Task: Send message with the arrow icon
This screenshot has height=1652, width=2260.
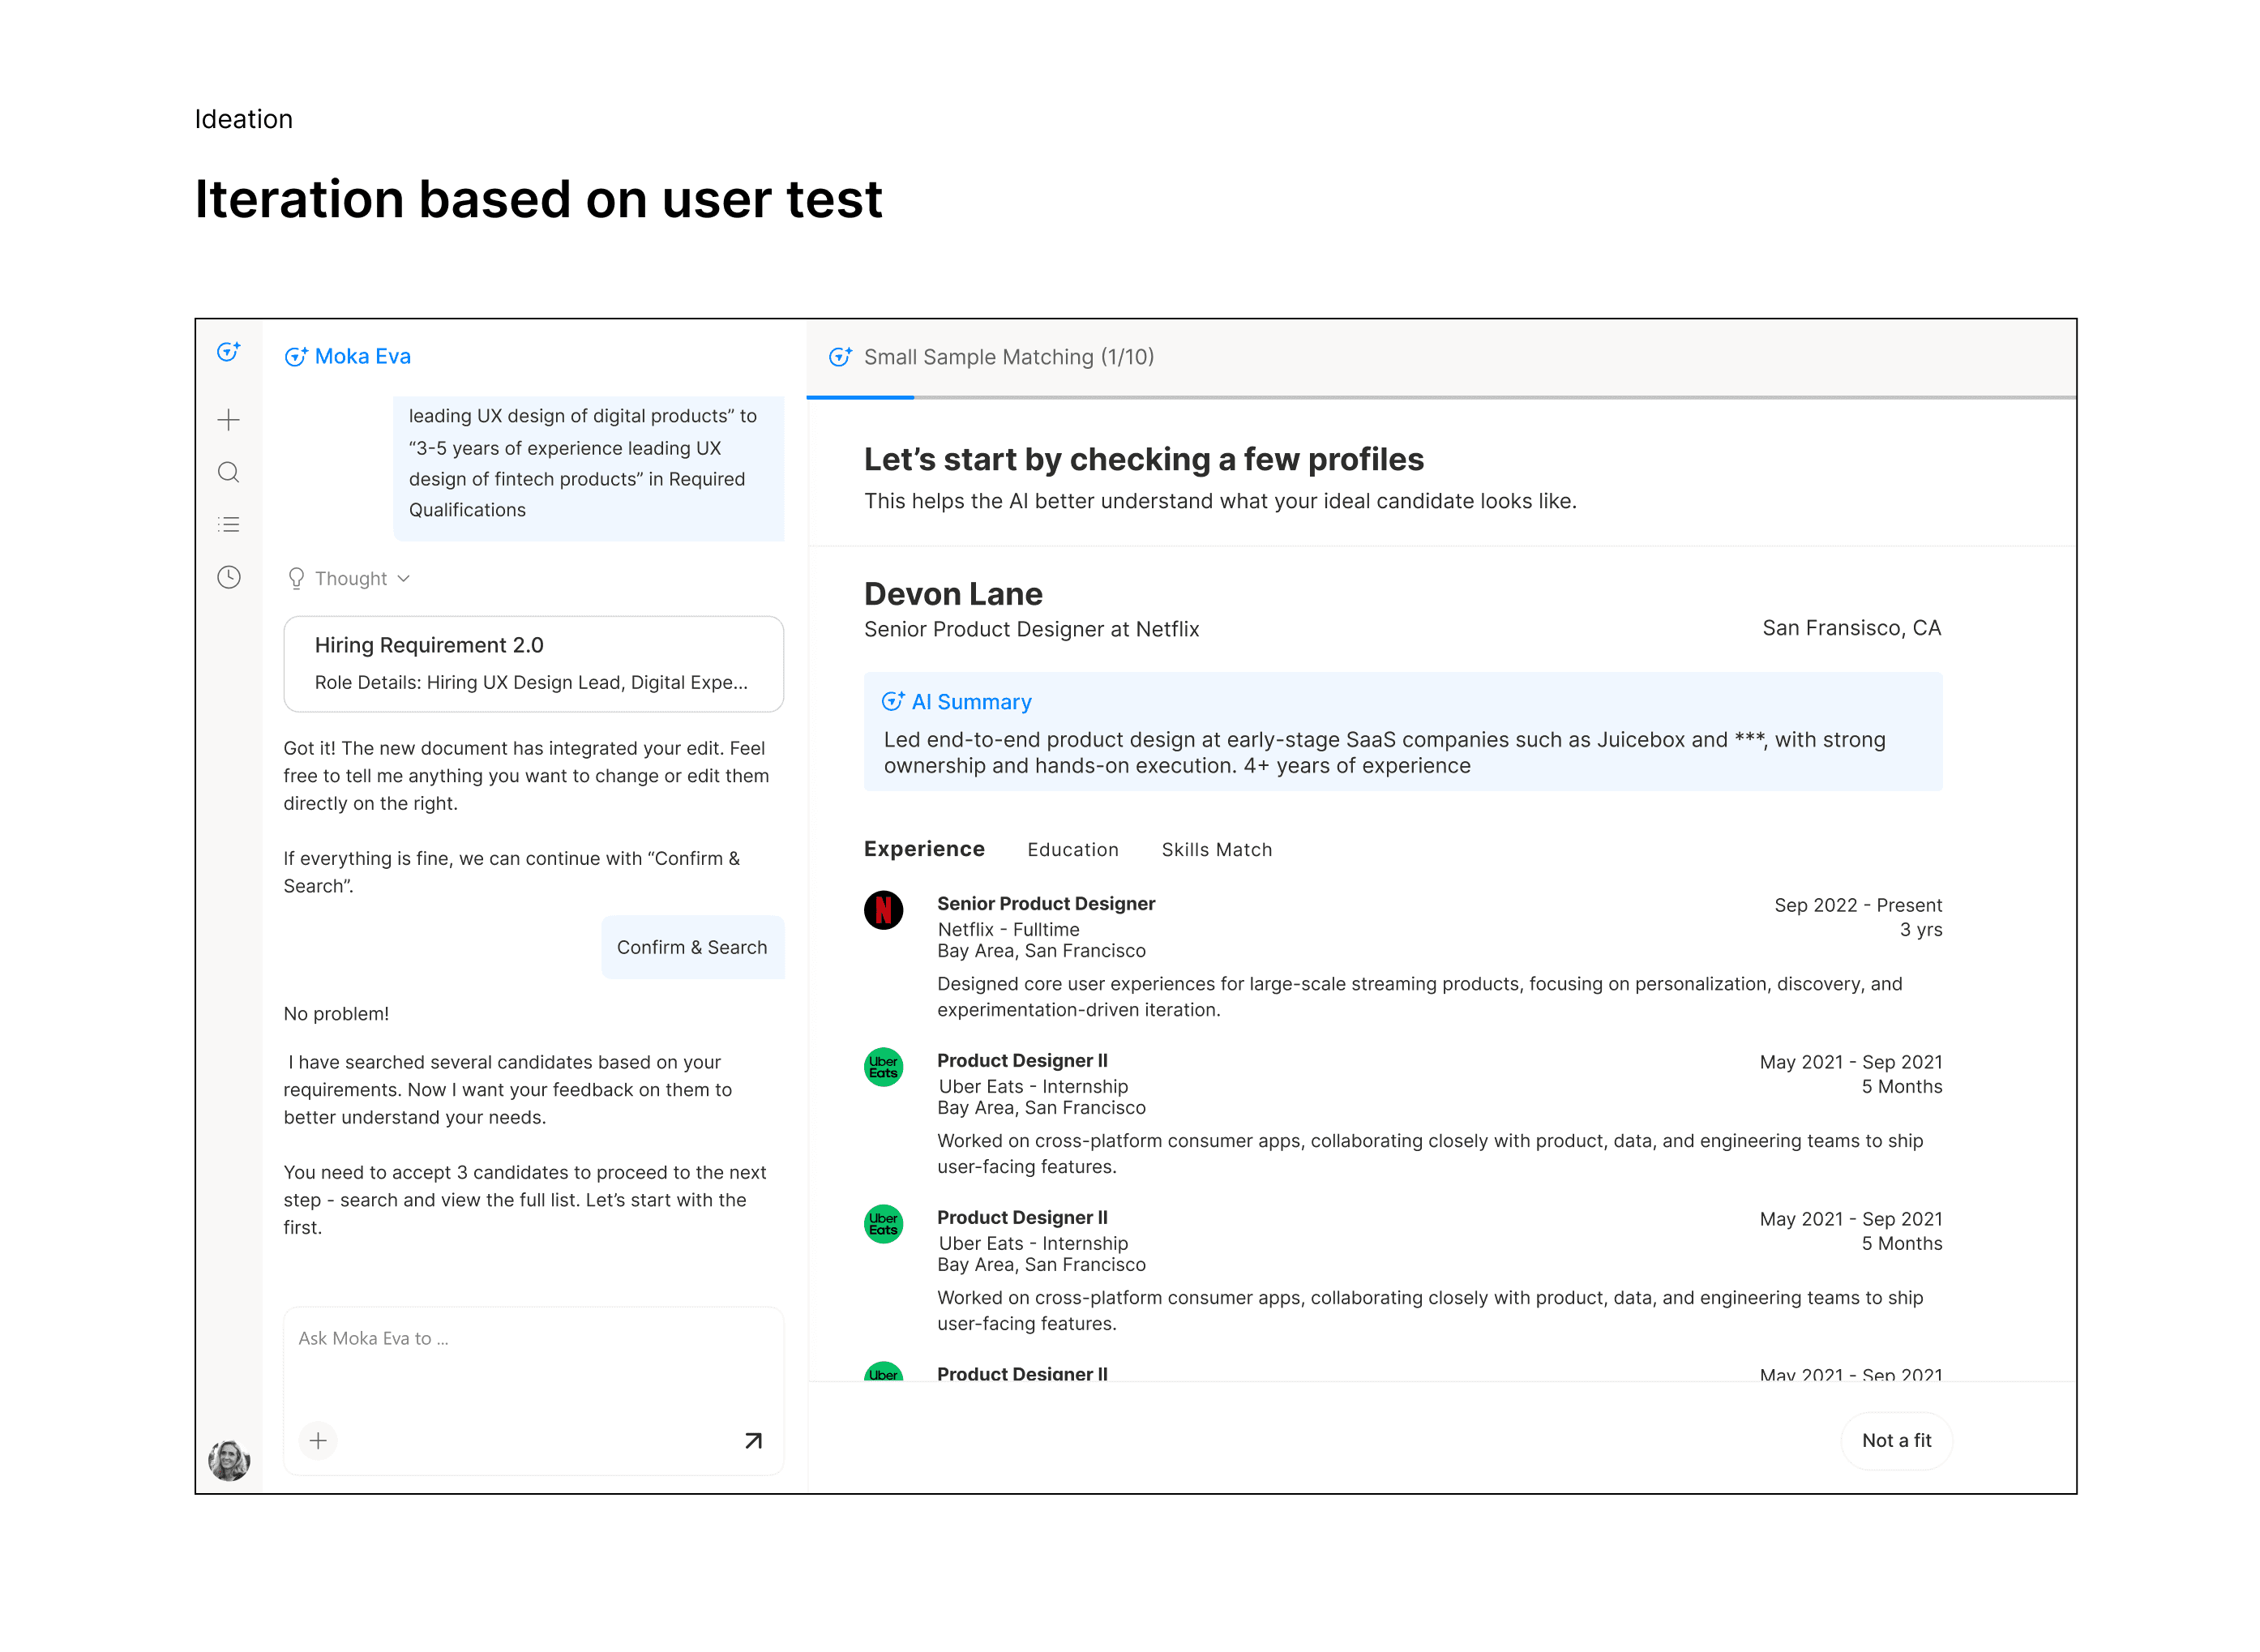Action: click(753, 1441)
